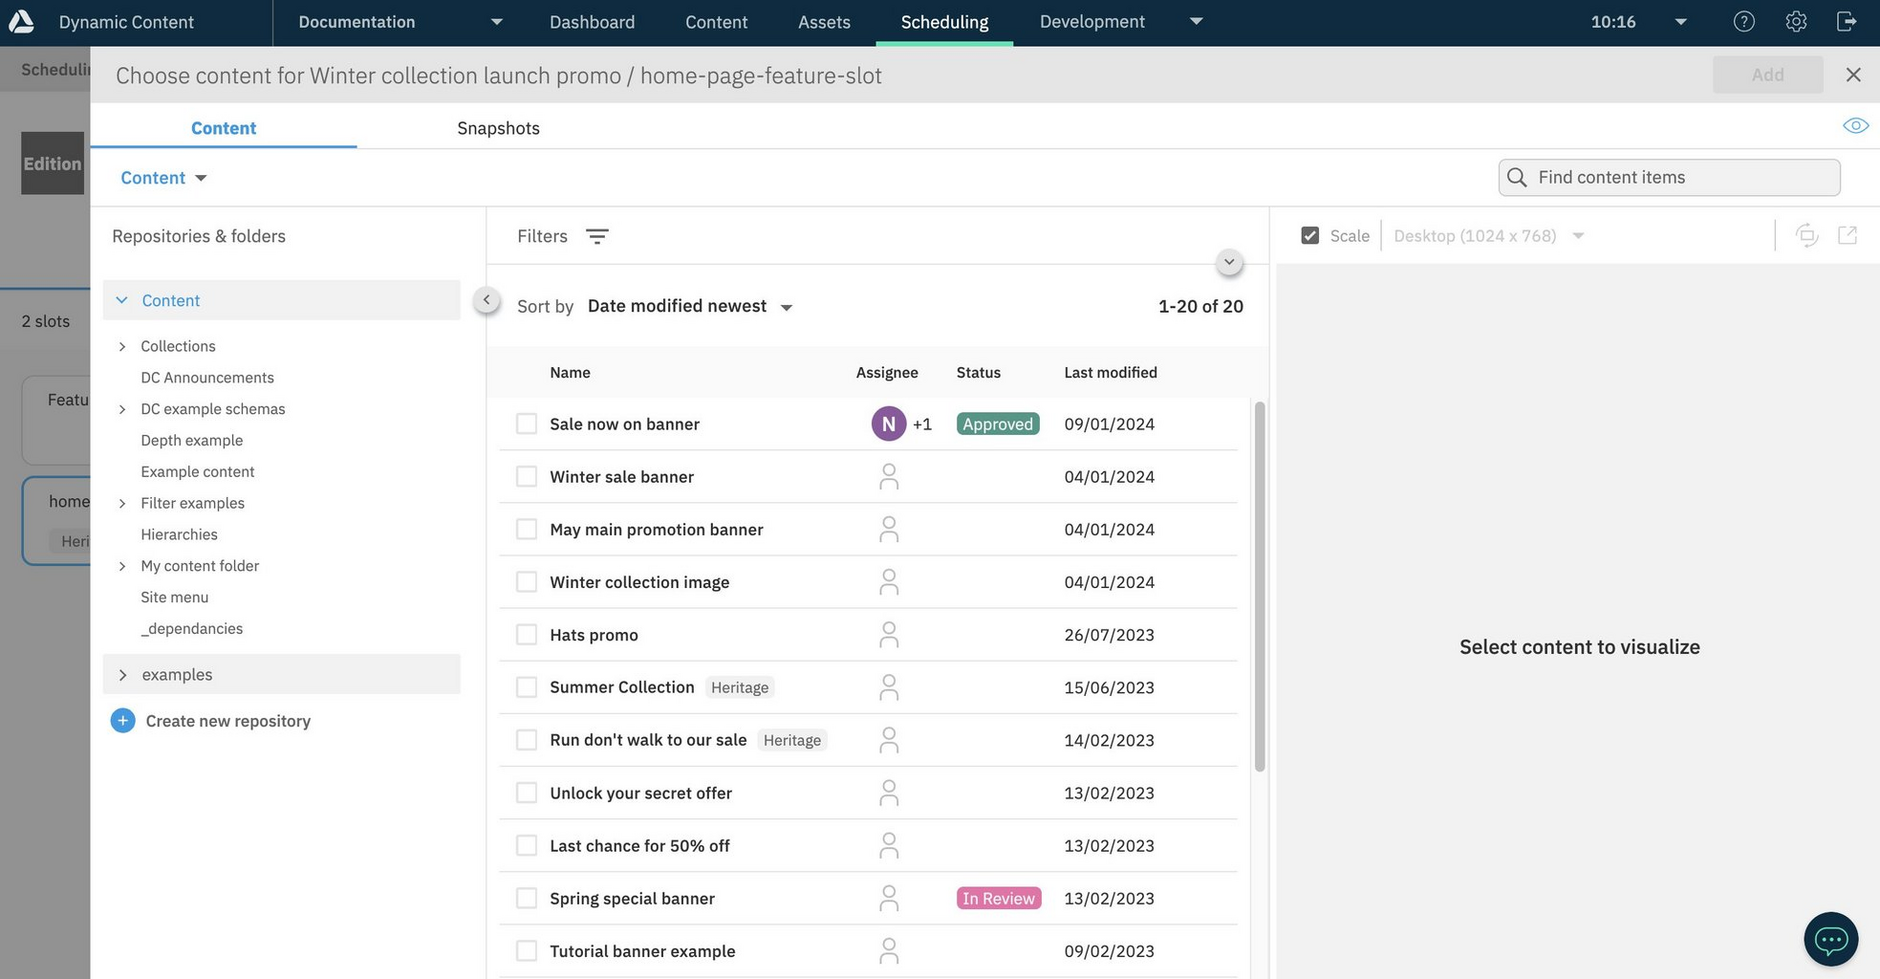The image size is (1880, 979).
Task: Open the Assets menu
Action: tap(824, 22)
